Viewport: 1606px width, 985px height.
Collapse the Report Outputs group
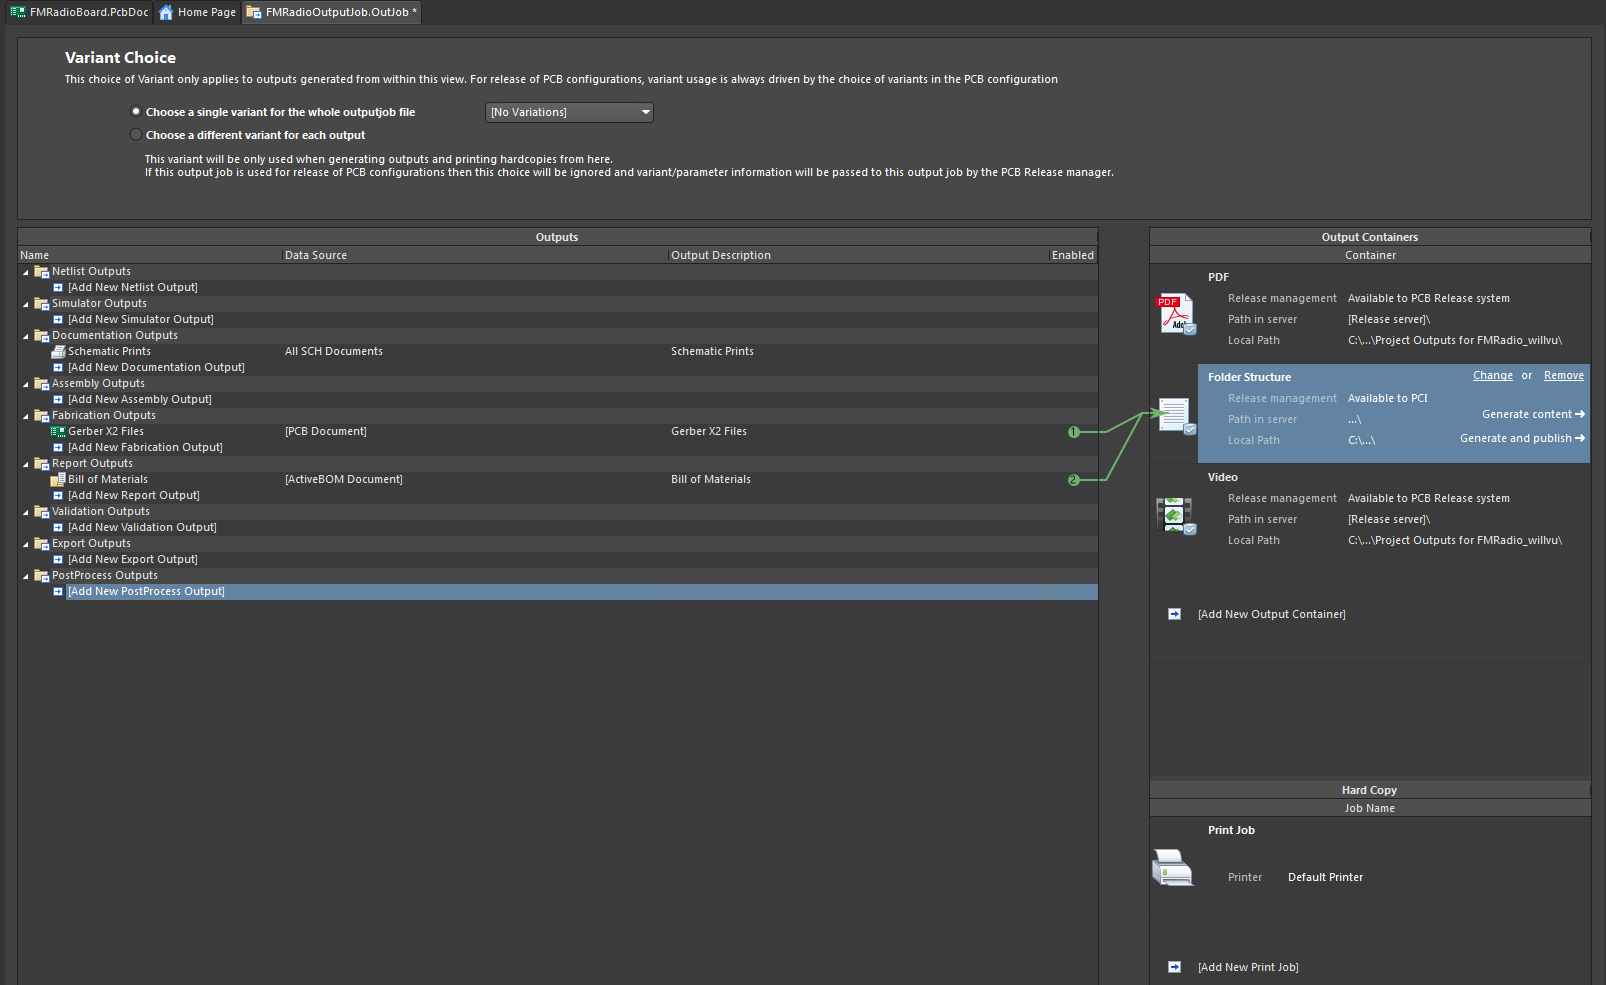pos(26,464)
